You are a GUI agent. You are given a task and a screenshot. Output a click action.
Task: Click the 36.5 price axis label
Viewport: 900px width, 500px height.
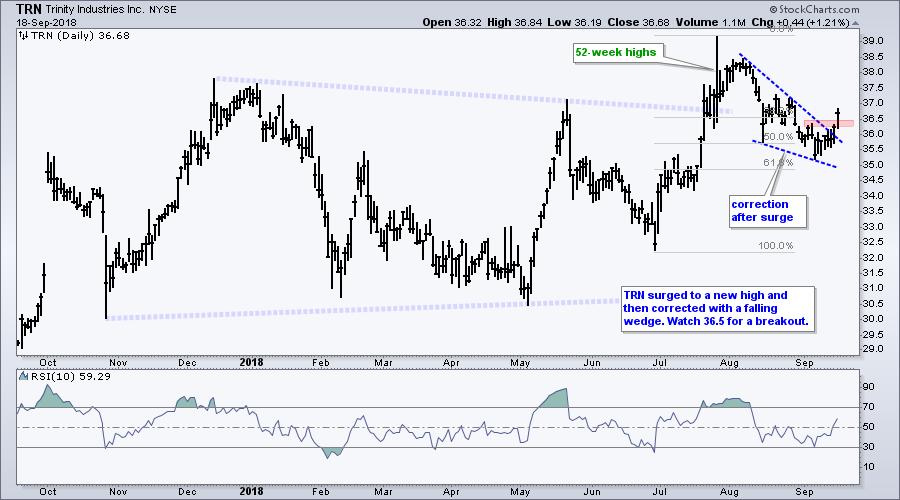click(872, 118)
